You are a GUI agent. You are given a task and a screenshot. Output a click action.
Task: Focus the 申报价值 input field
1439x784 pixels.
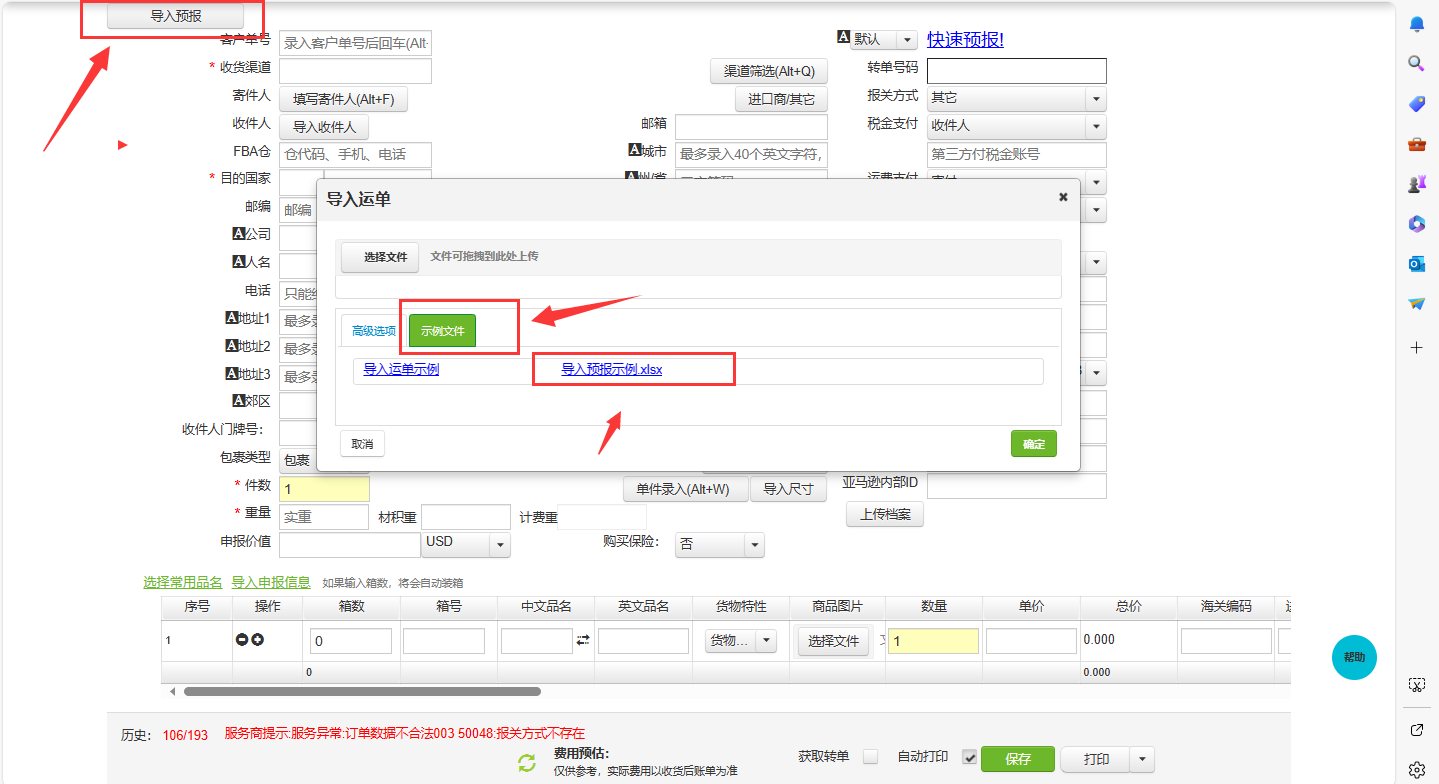(x=350, y=544)
